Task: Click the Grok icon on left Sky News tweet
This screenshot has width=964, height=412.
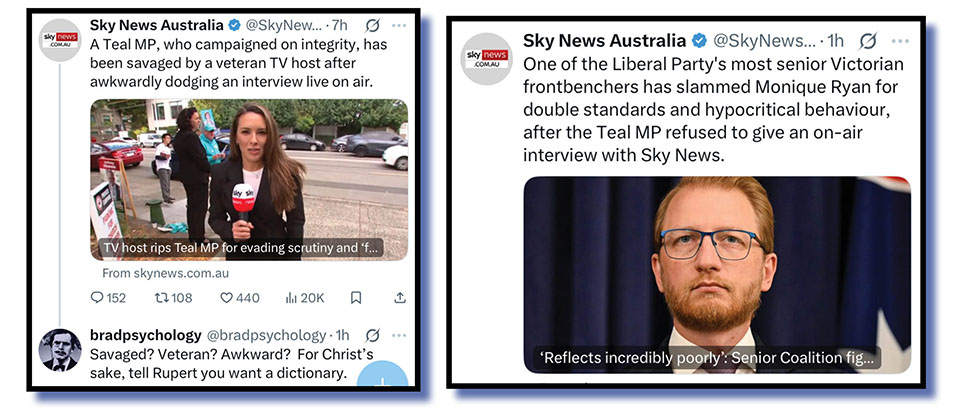Action: tap(372, 25)
